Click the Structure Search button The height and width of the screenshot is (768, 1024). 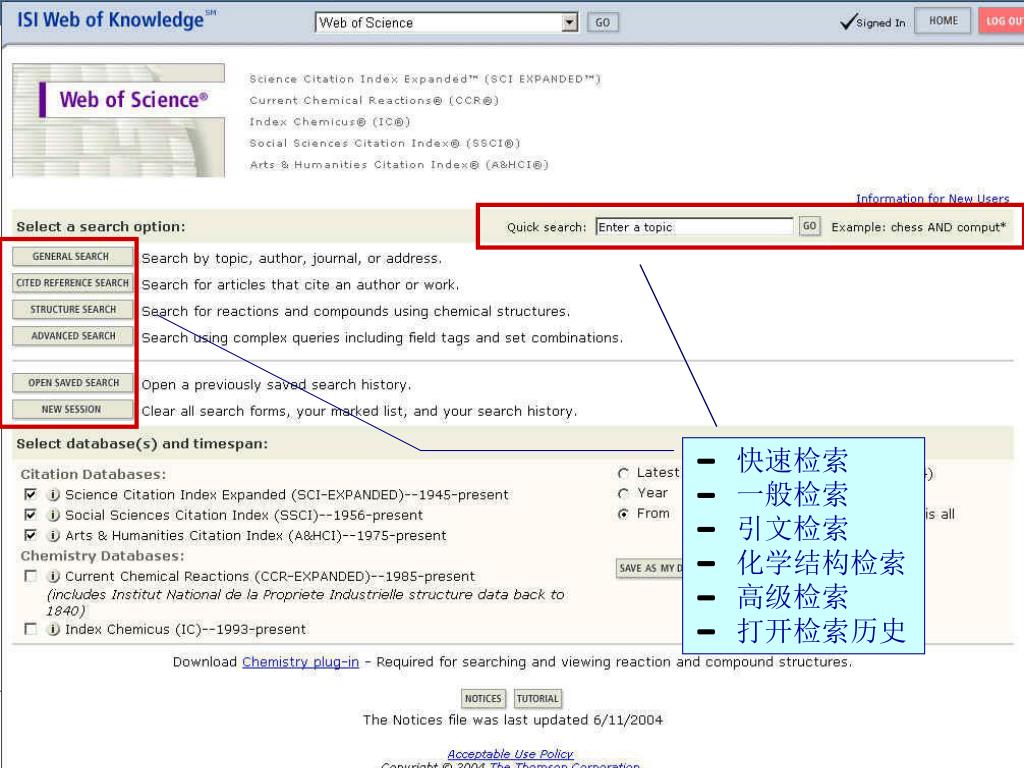point(72,310)
